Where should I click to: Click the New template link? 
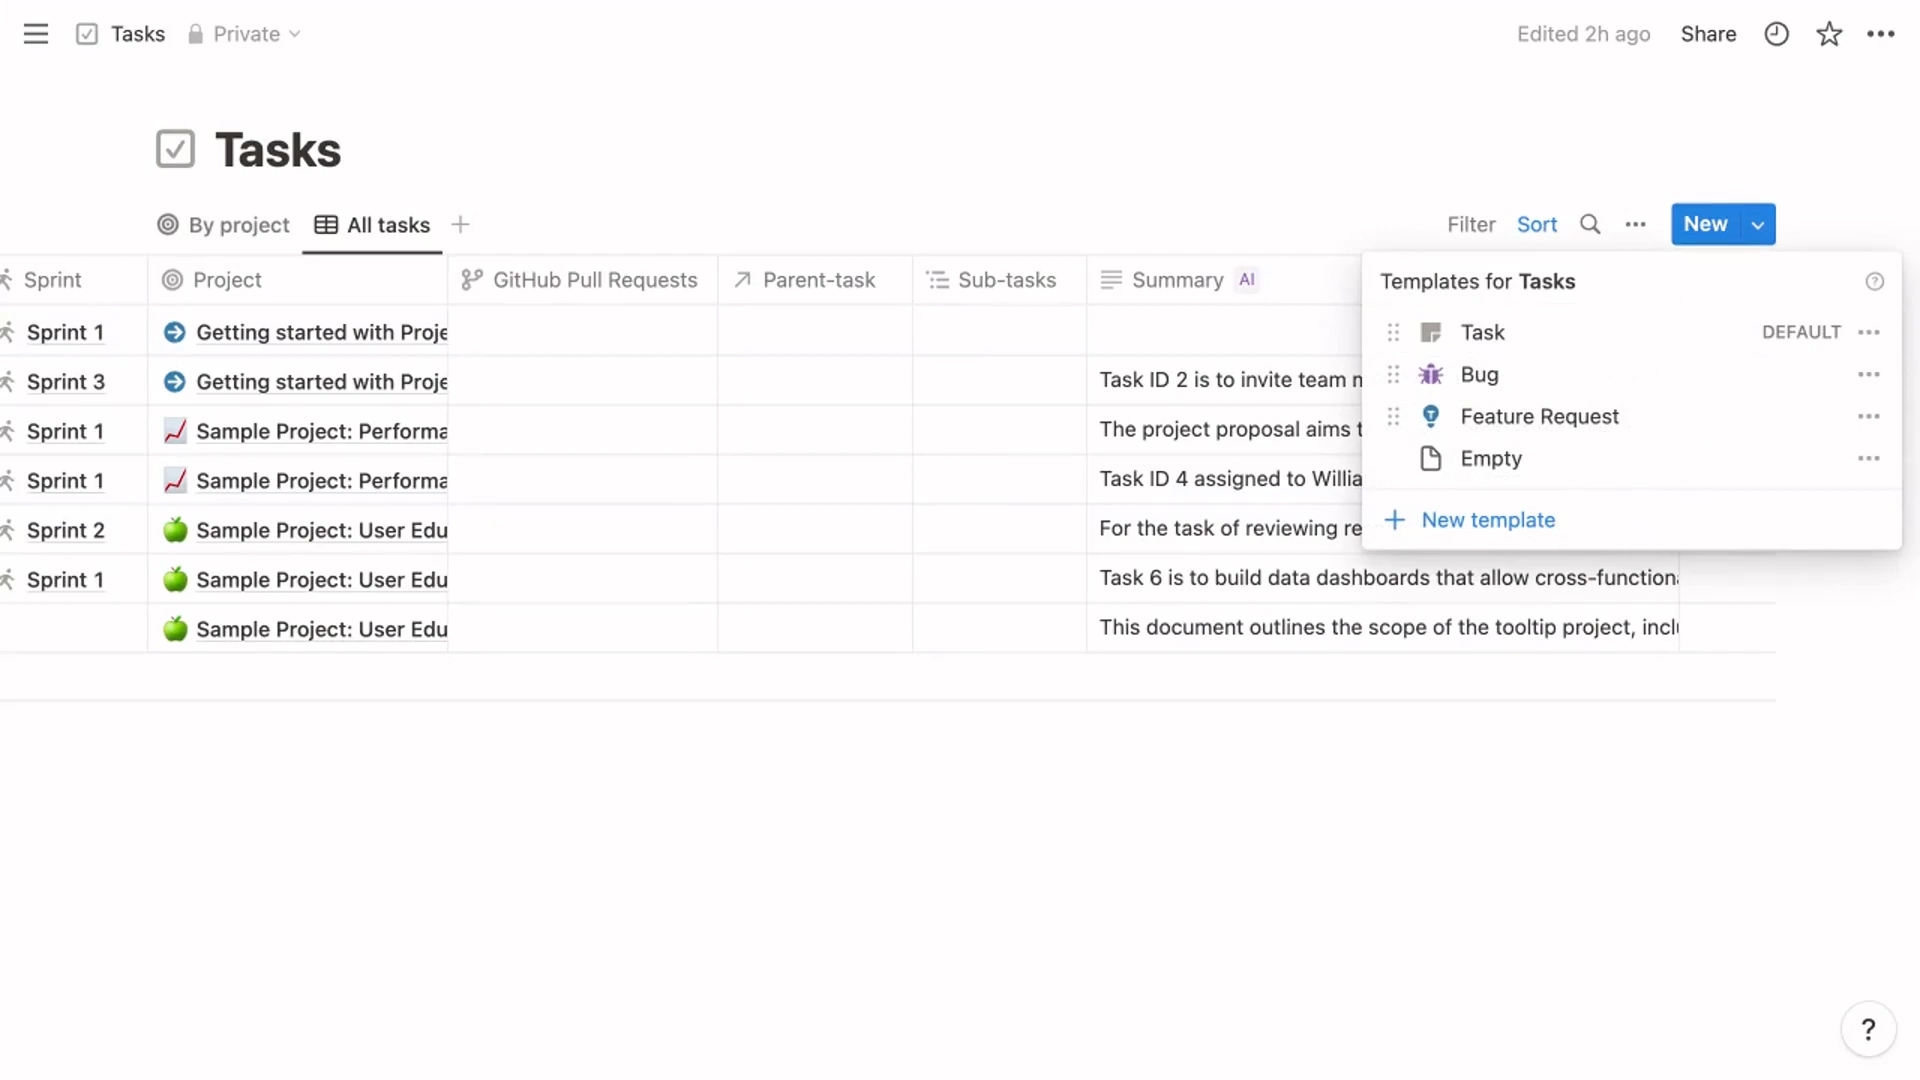point(1488,519)
